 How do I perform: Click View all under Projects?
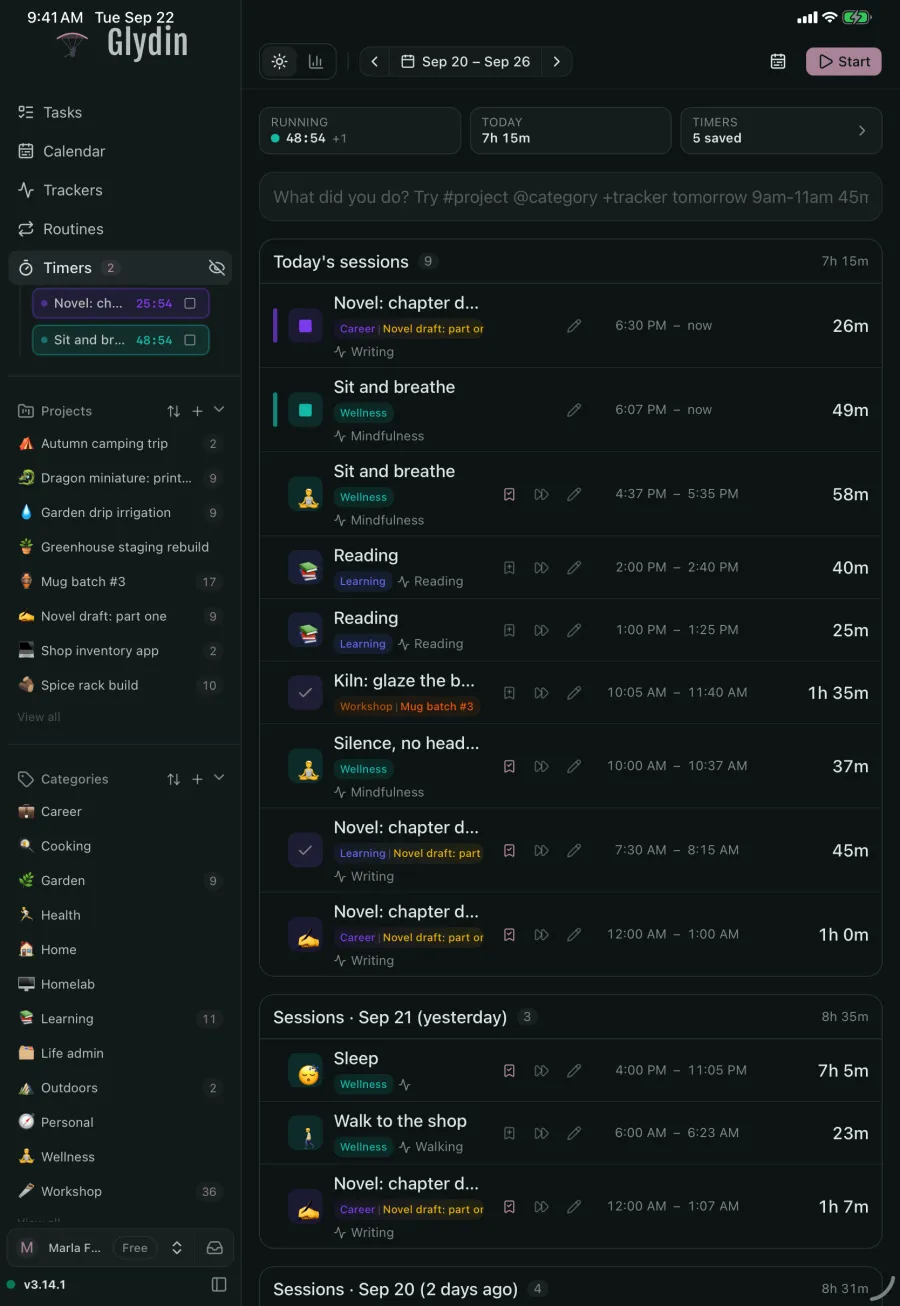[x=39, y=717]
